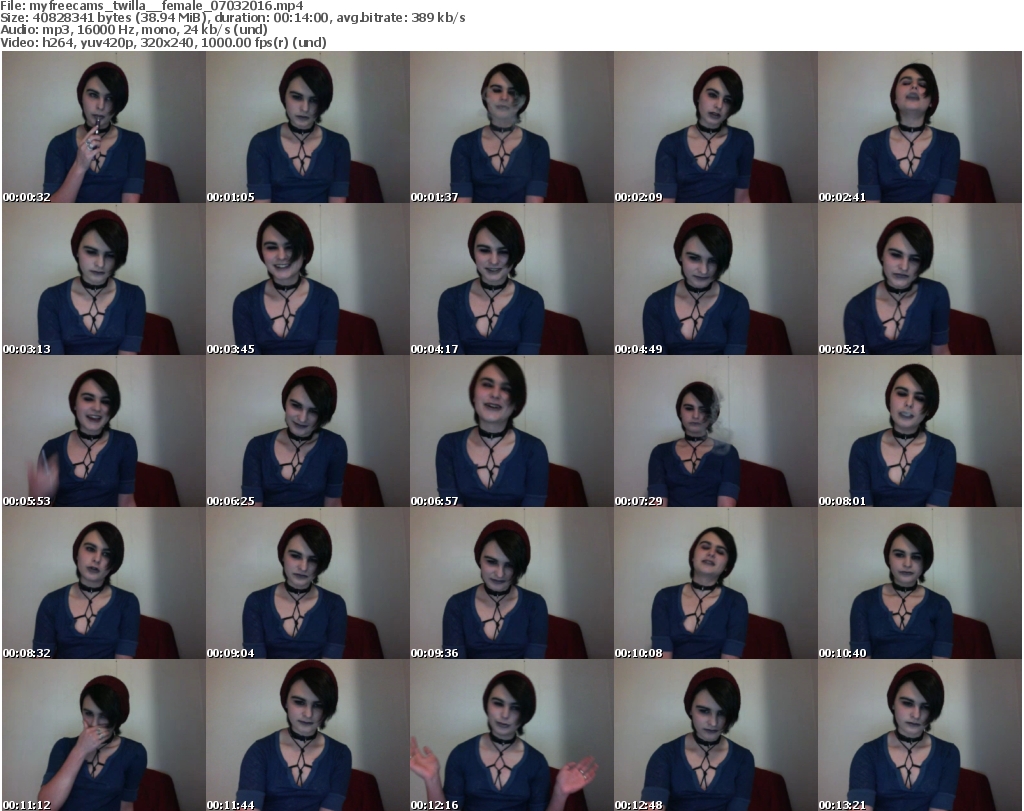Click the 'Audio: mp3, 16000 Hz' info line
The width and height of the screenshot is (1024, 811).
134,30
